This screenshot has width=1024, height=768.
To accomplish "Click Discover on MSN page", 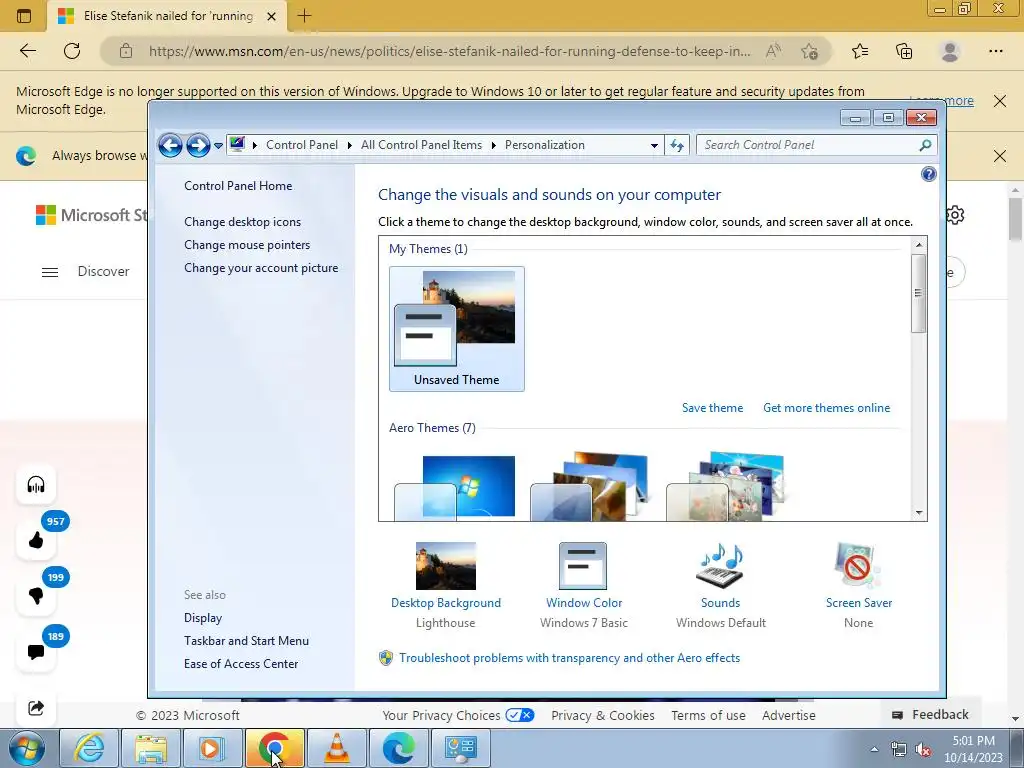I will 103,271.
